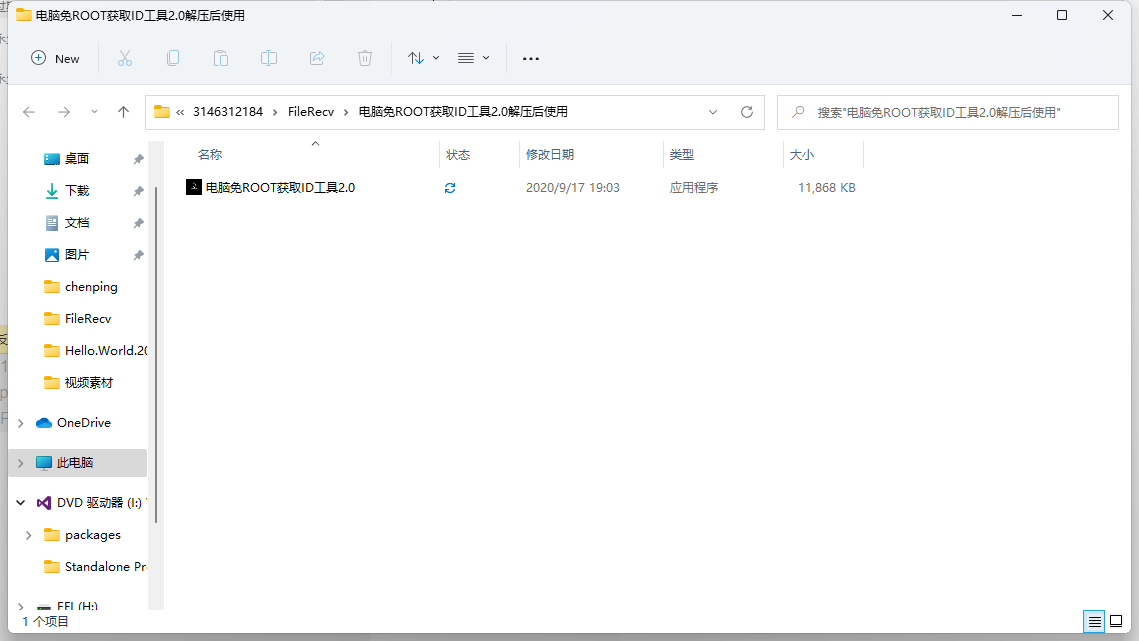Sort by 修改日期 column header

[x=550, y=155]
